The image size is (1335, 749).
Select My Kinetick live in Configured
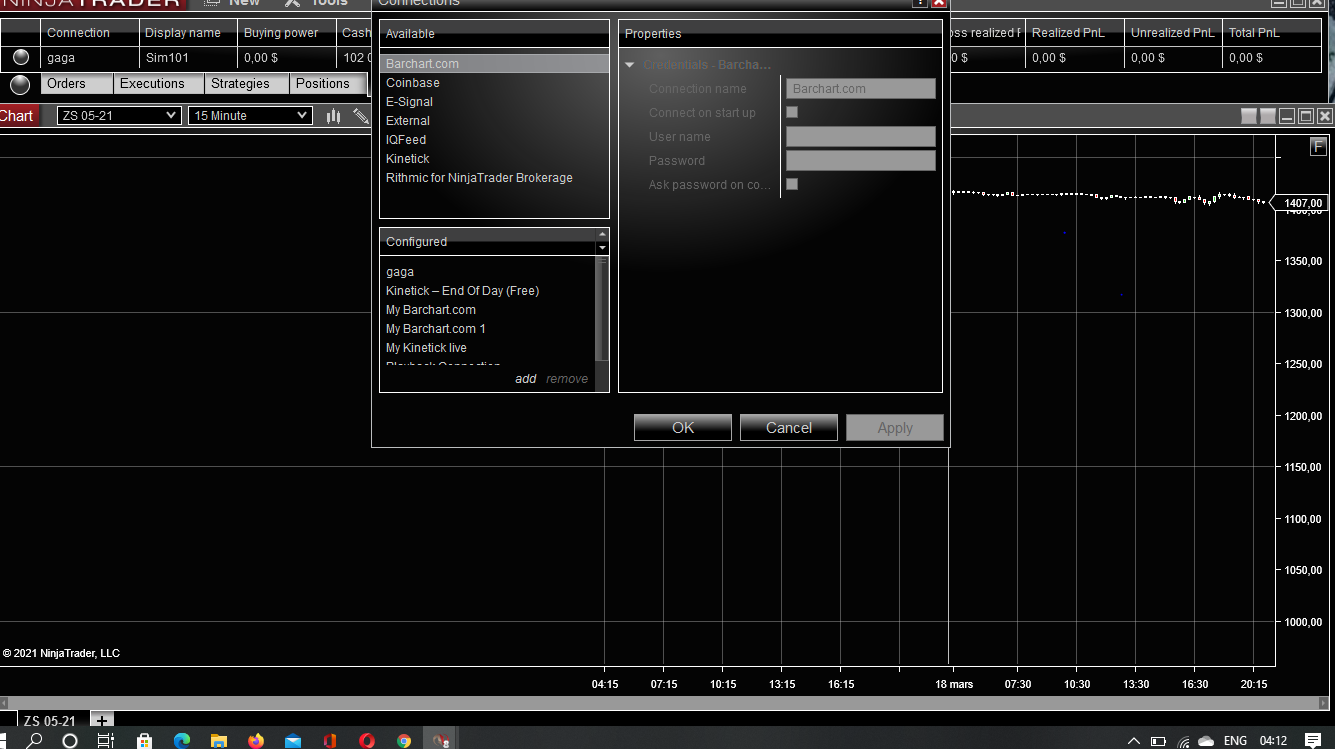488,348
